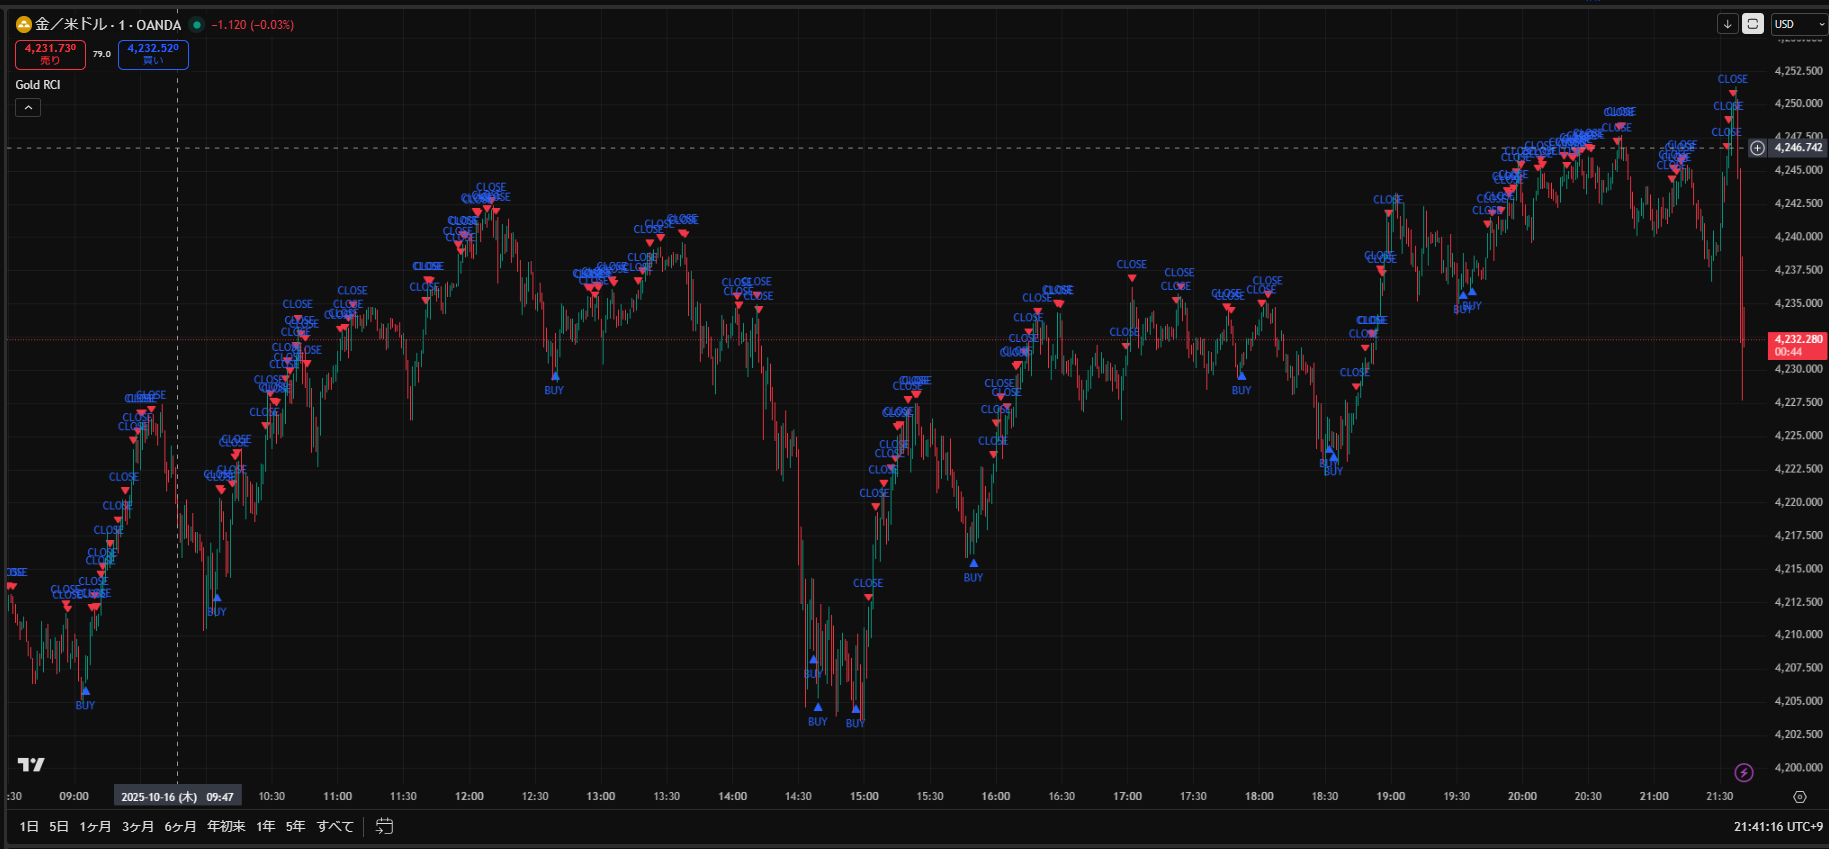Click the TradingView logo on the chart
Viewport: 1829px width, 849px height.
pyautogui.click(x=31, y=765)
